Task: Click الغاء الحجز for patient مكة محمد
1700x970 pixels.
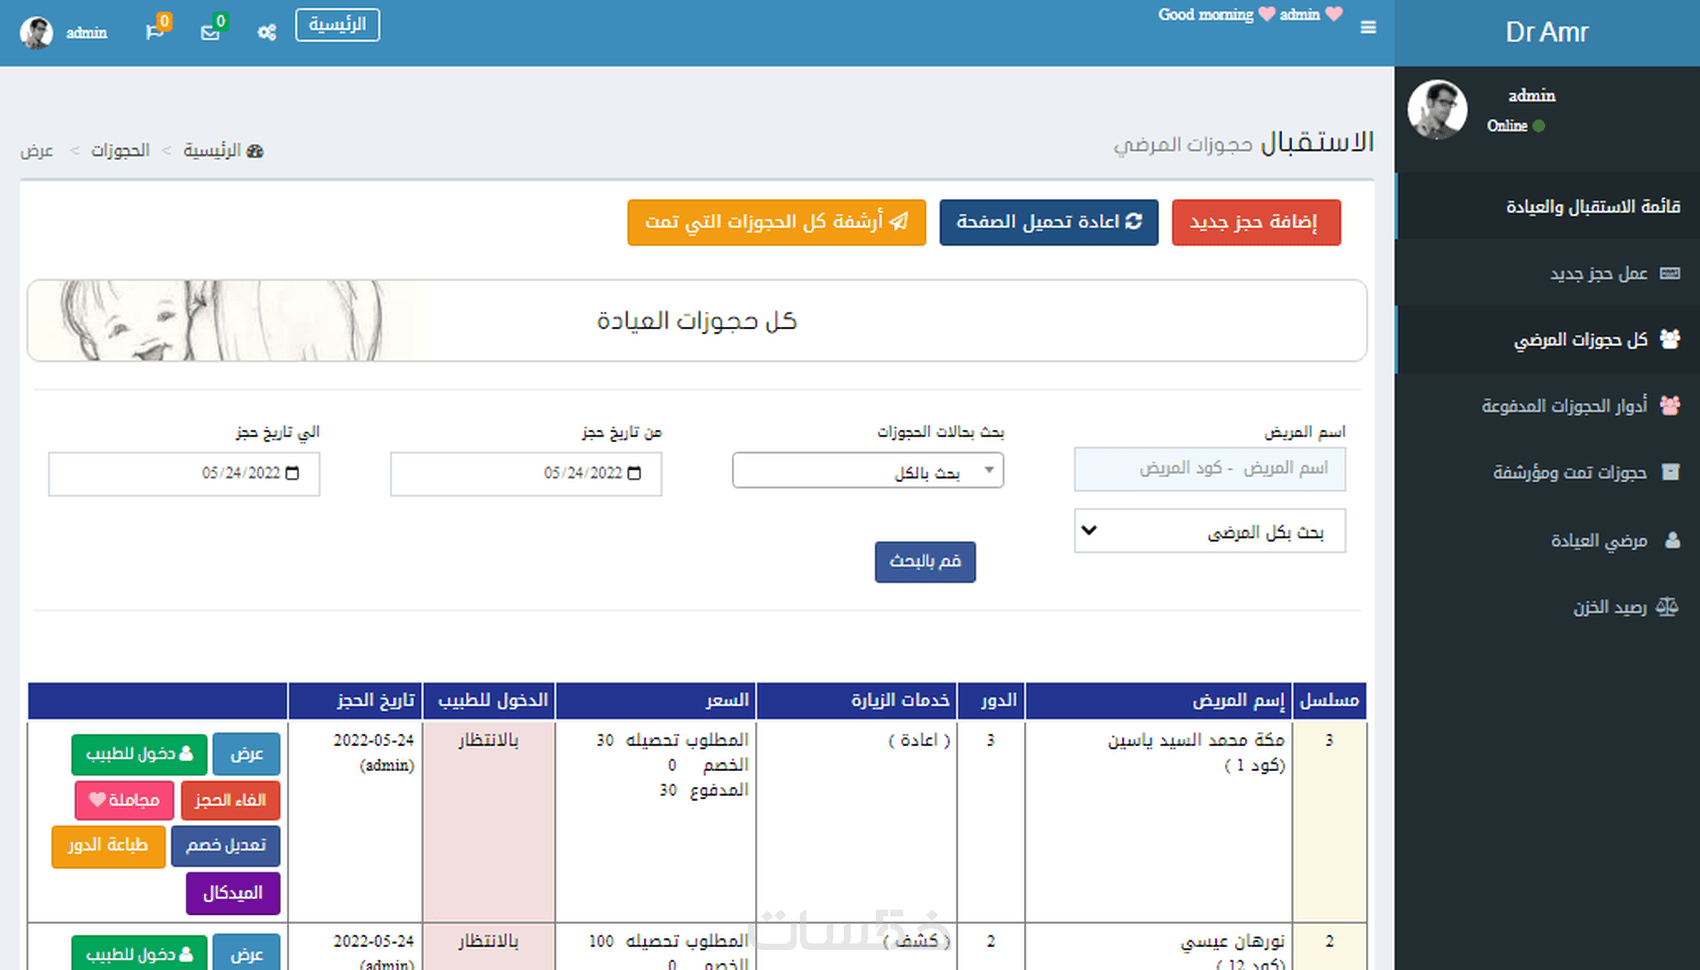Action: tap(230, 800)
